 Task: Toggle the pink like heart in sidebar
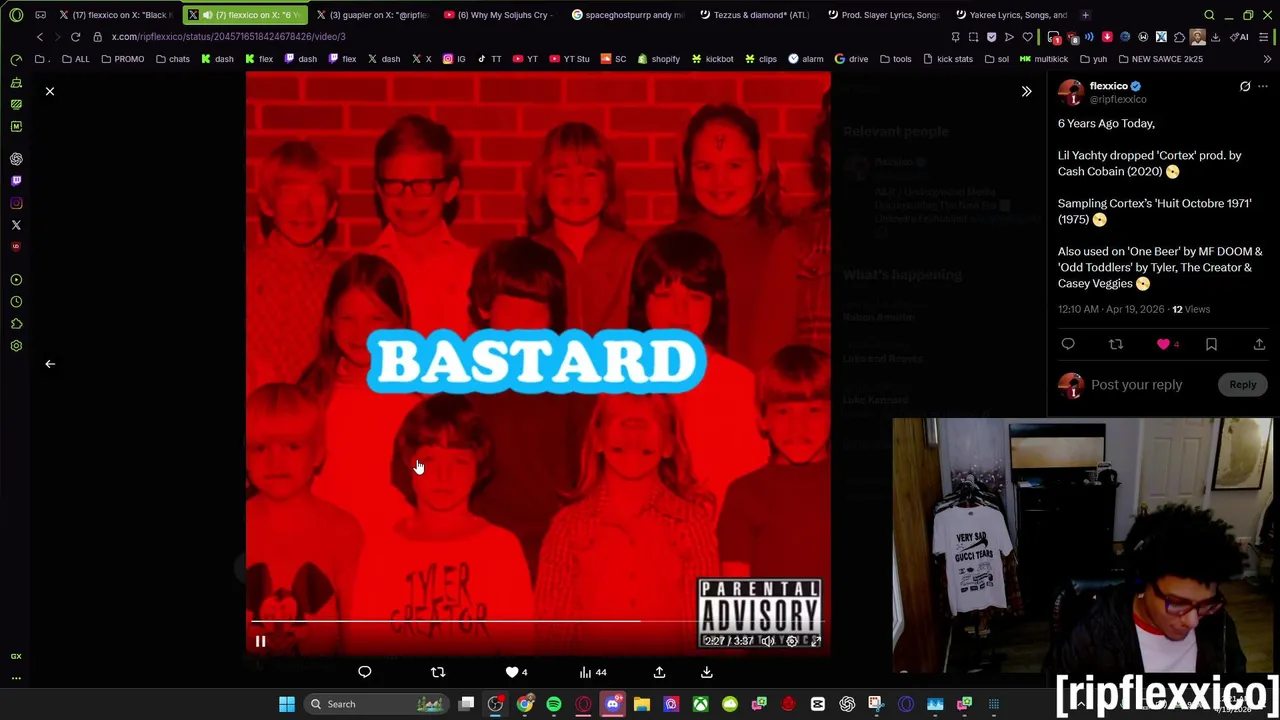[x=1163, y=344]
